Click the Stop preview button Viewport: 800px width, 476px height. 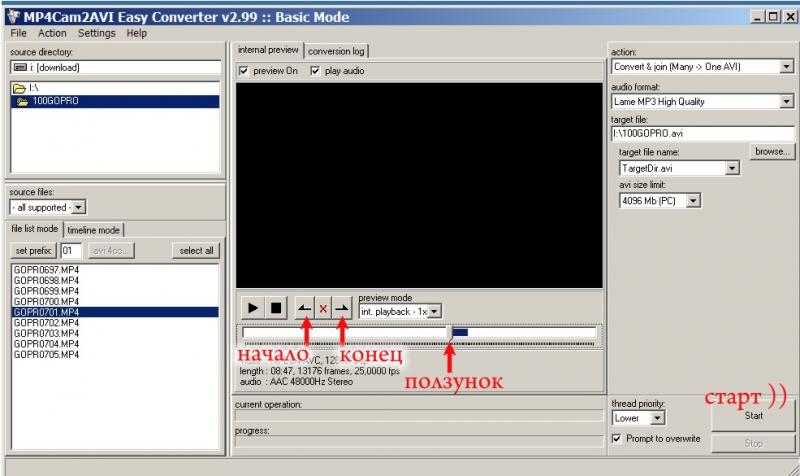point(276,308)
